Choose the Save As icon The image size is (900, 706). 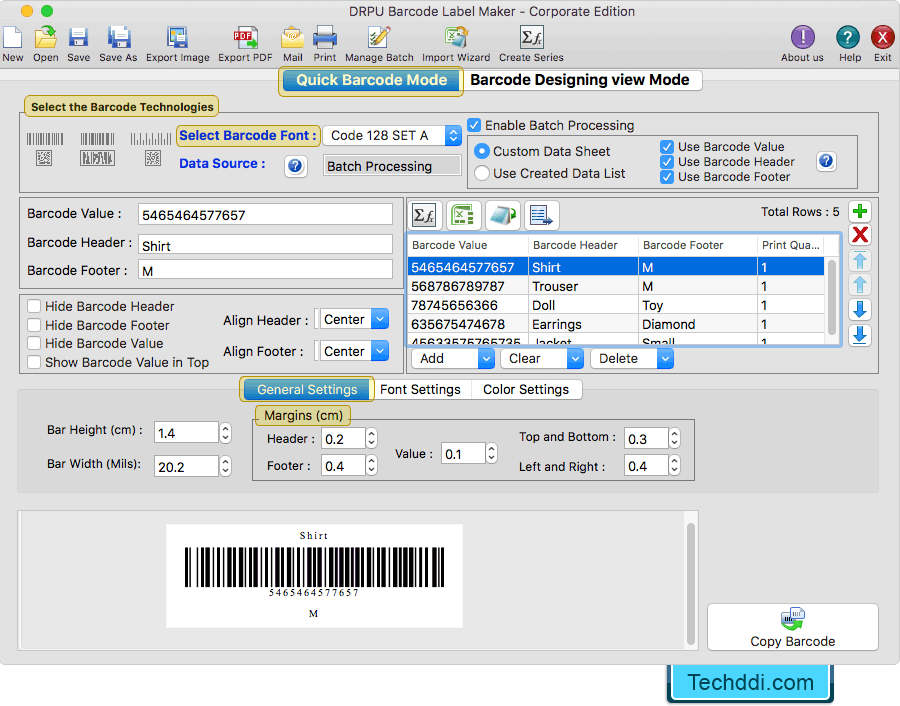click(119, 38)
